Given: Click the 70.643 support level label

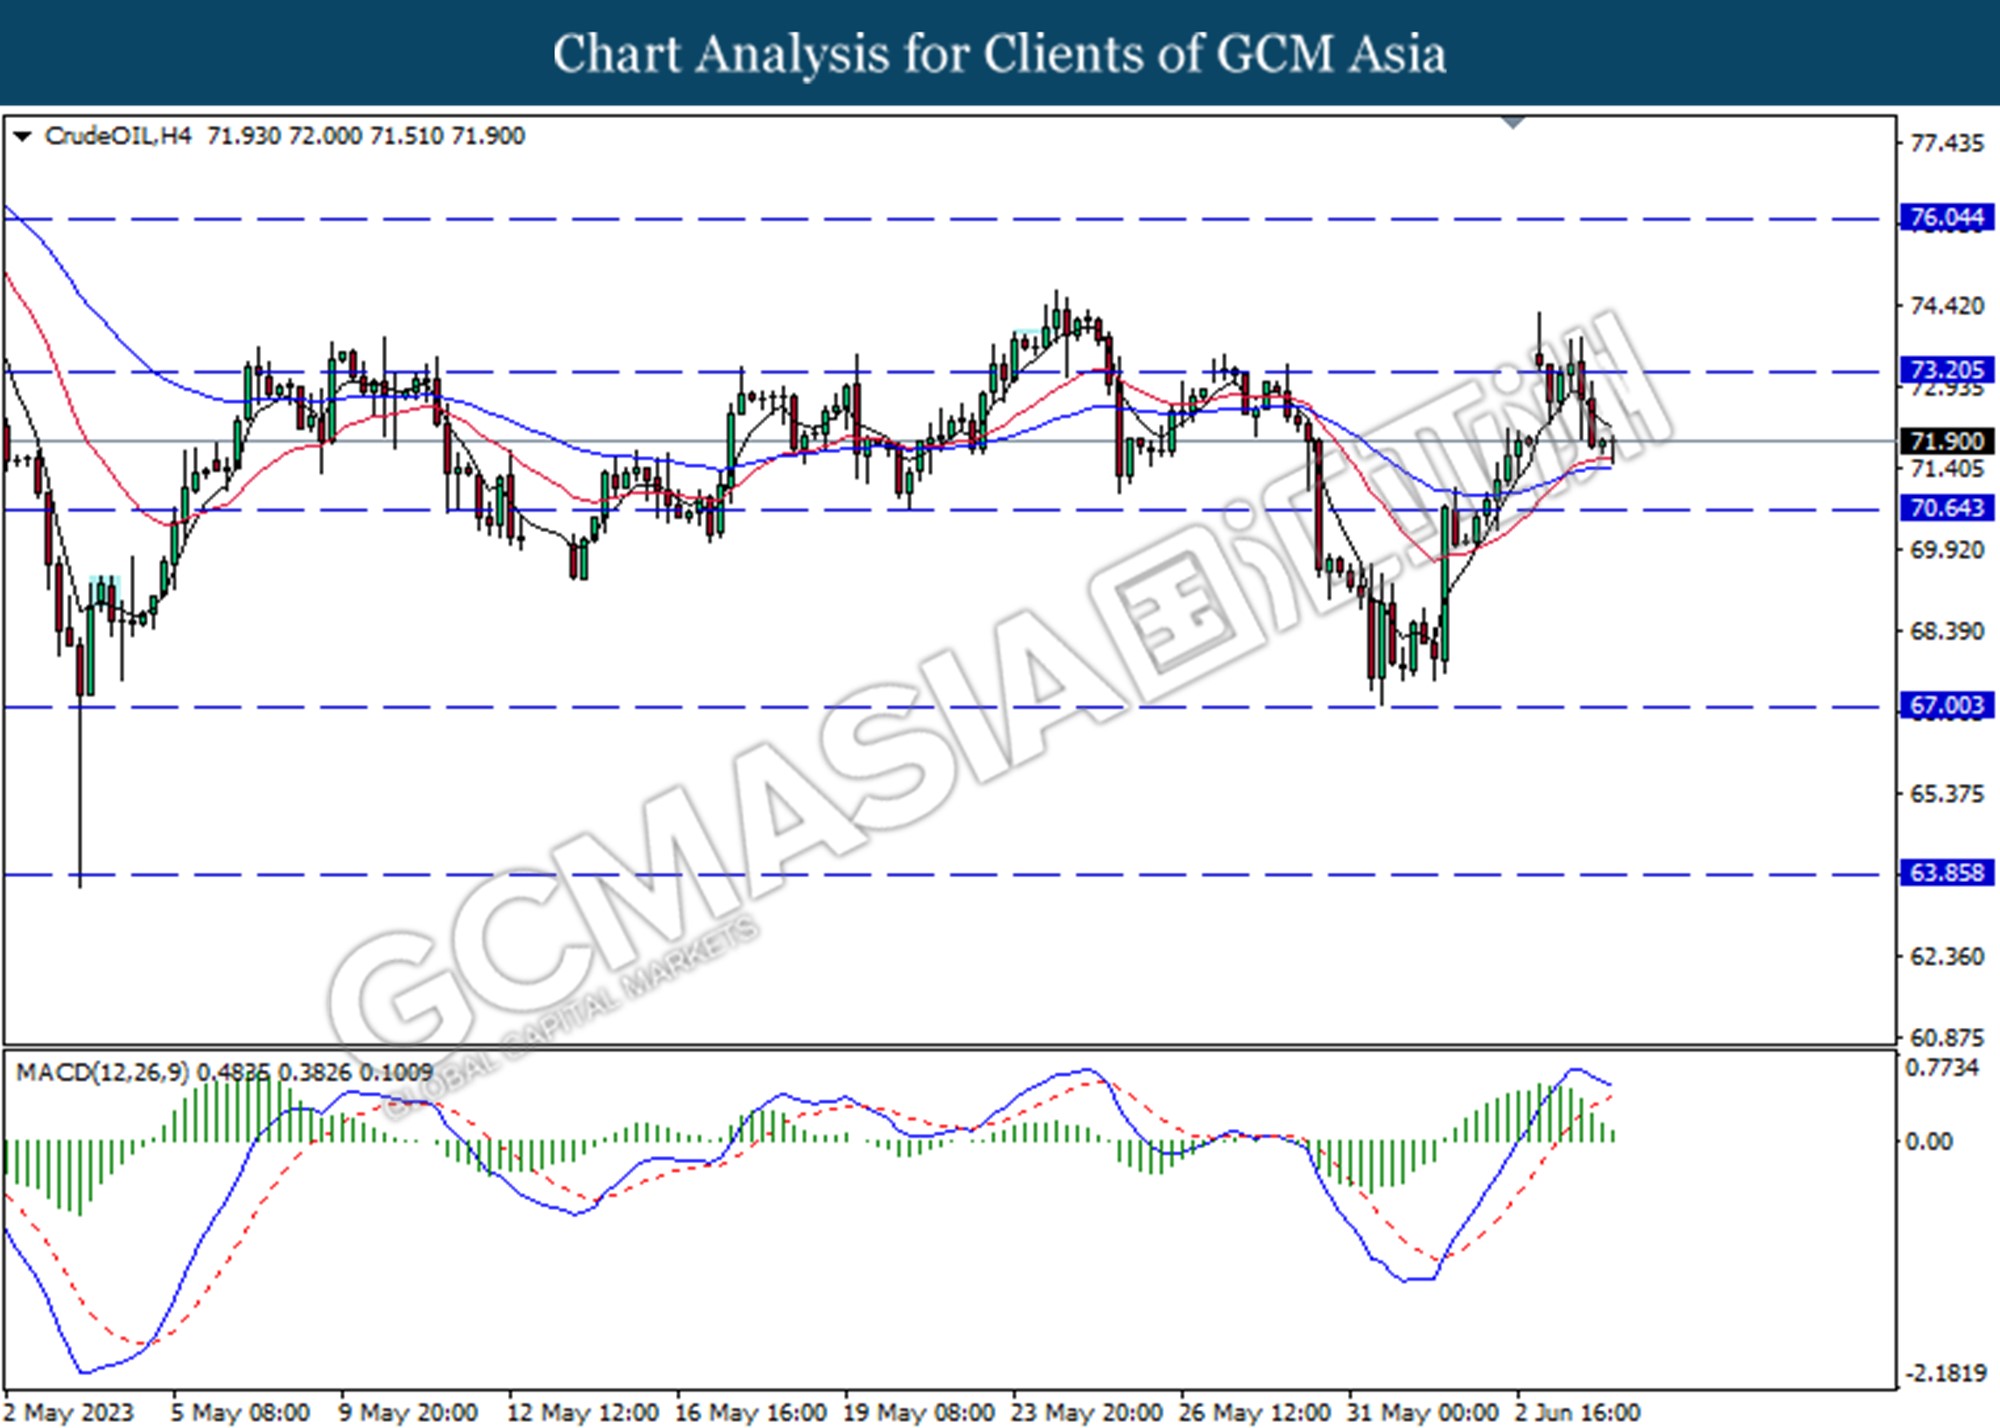Looking at the screenshot, I should [x=1946, y=508].
